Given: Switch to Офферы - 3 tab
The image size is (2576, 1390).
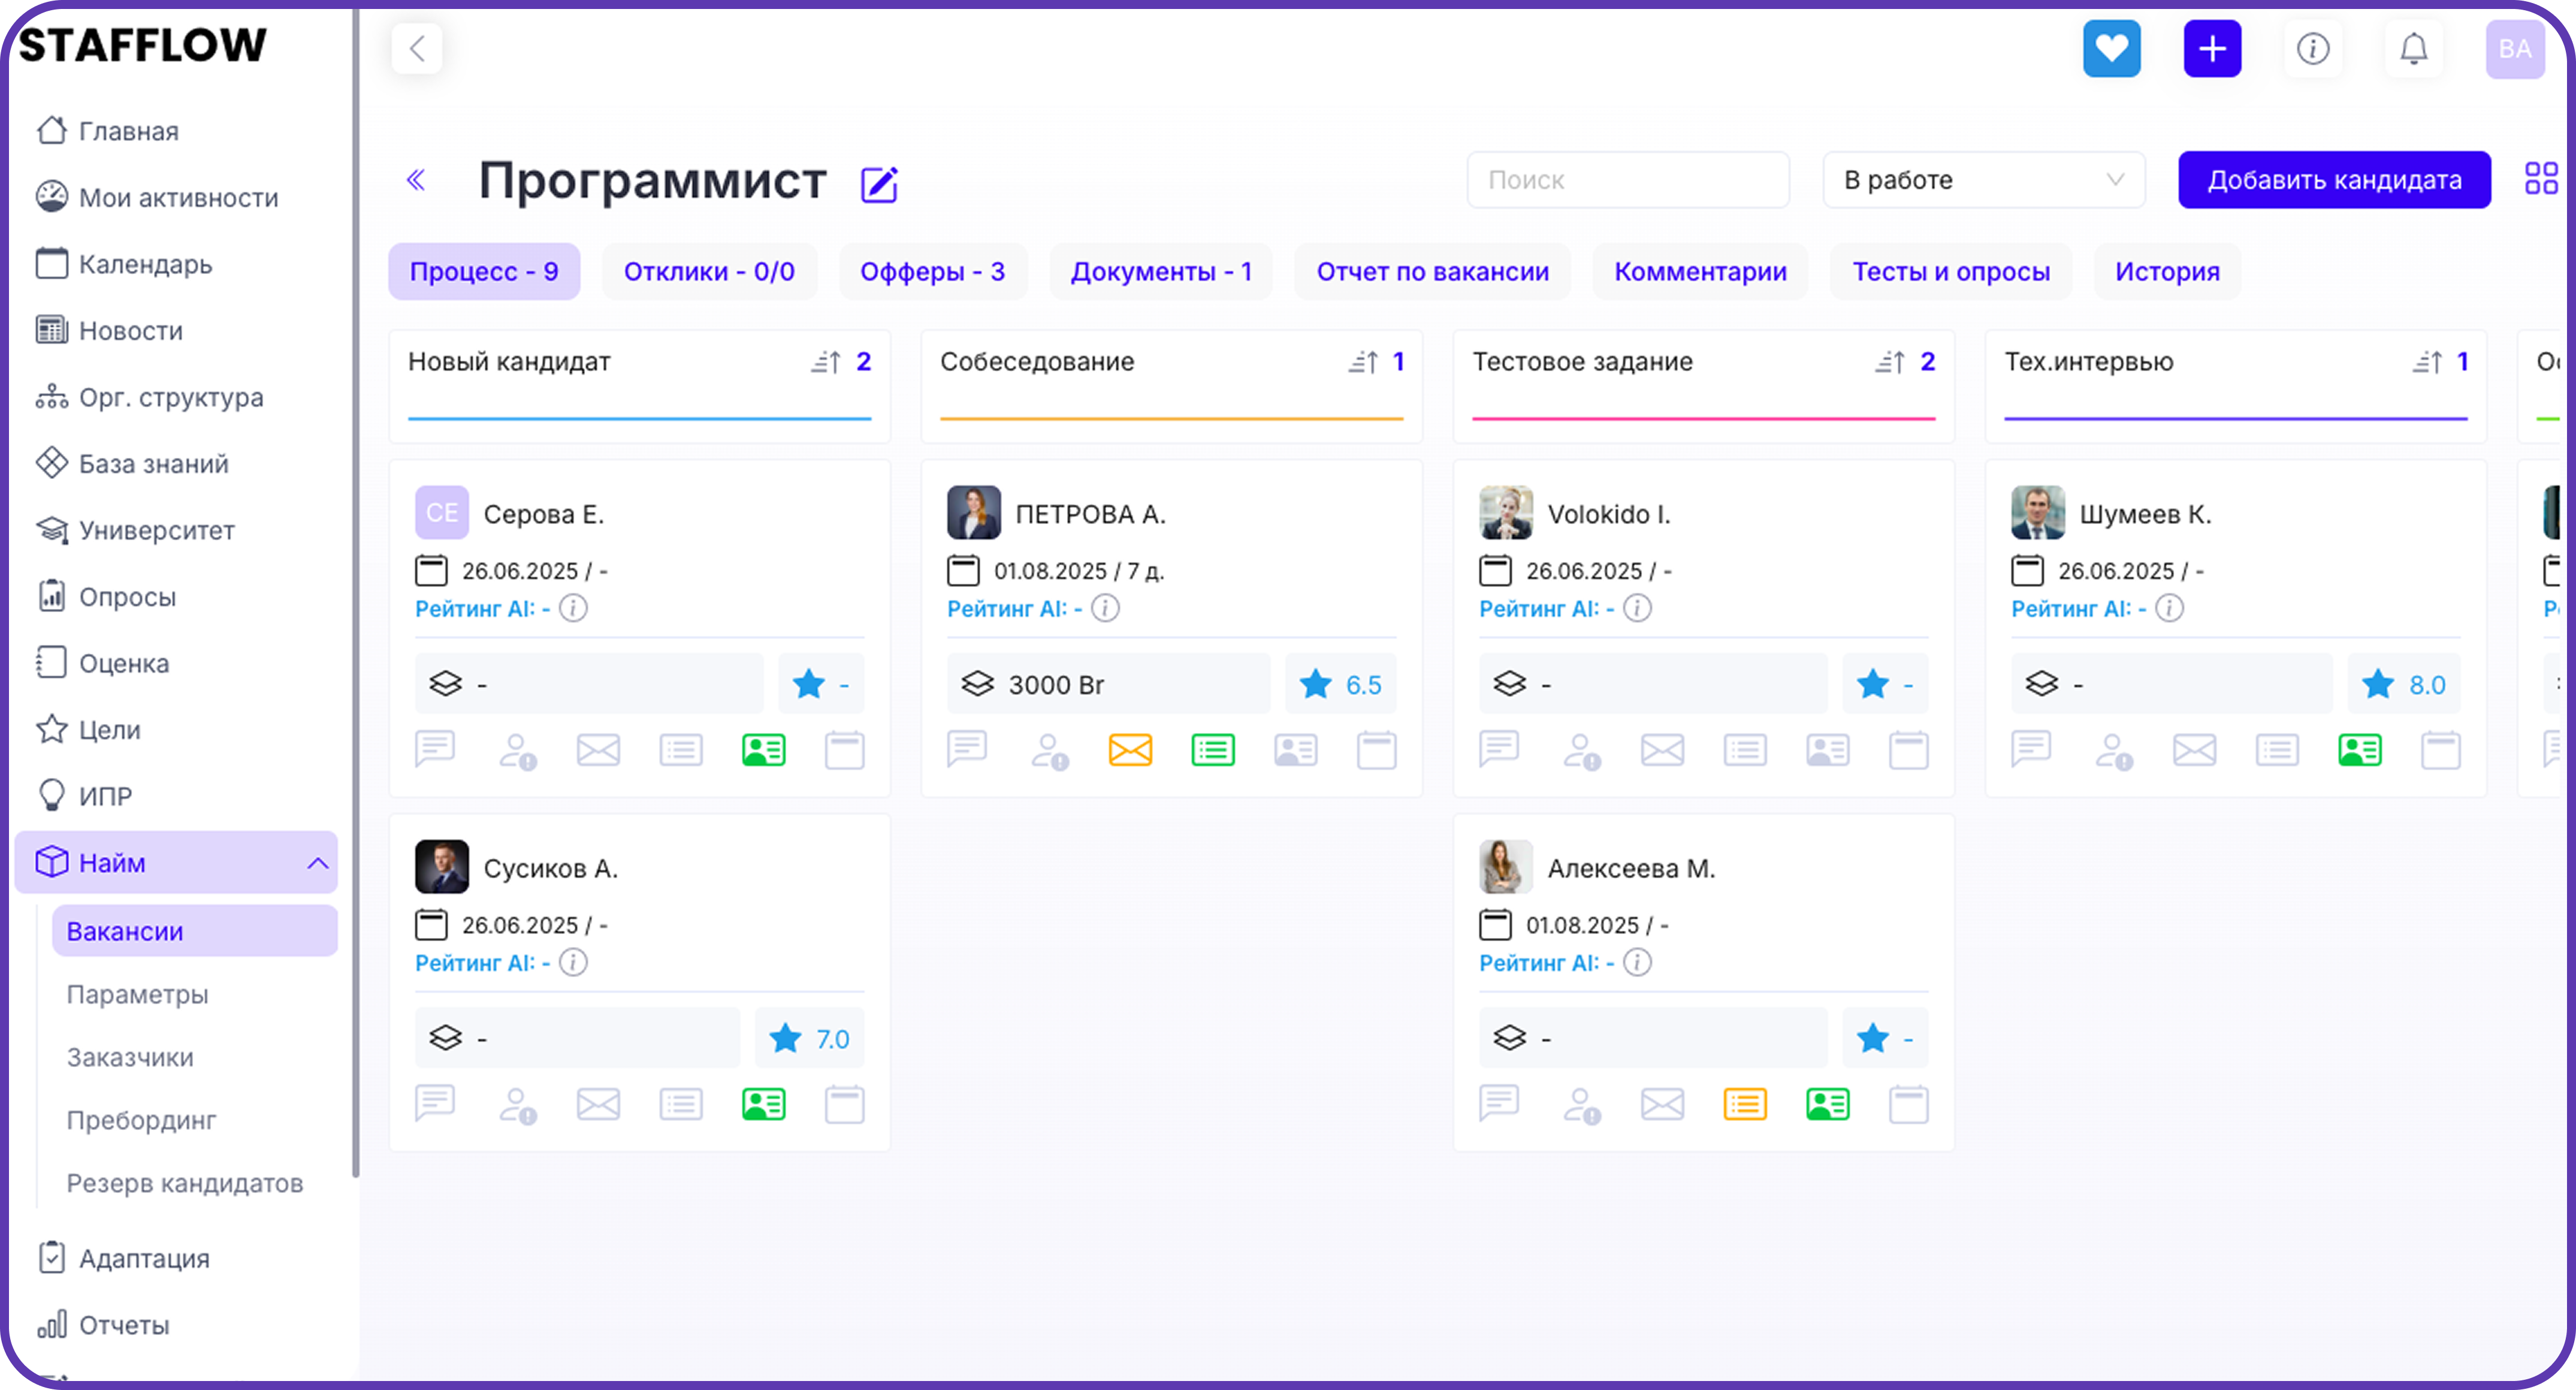Looking at the screenshot, I should click(x=932, y=272).
